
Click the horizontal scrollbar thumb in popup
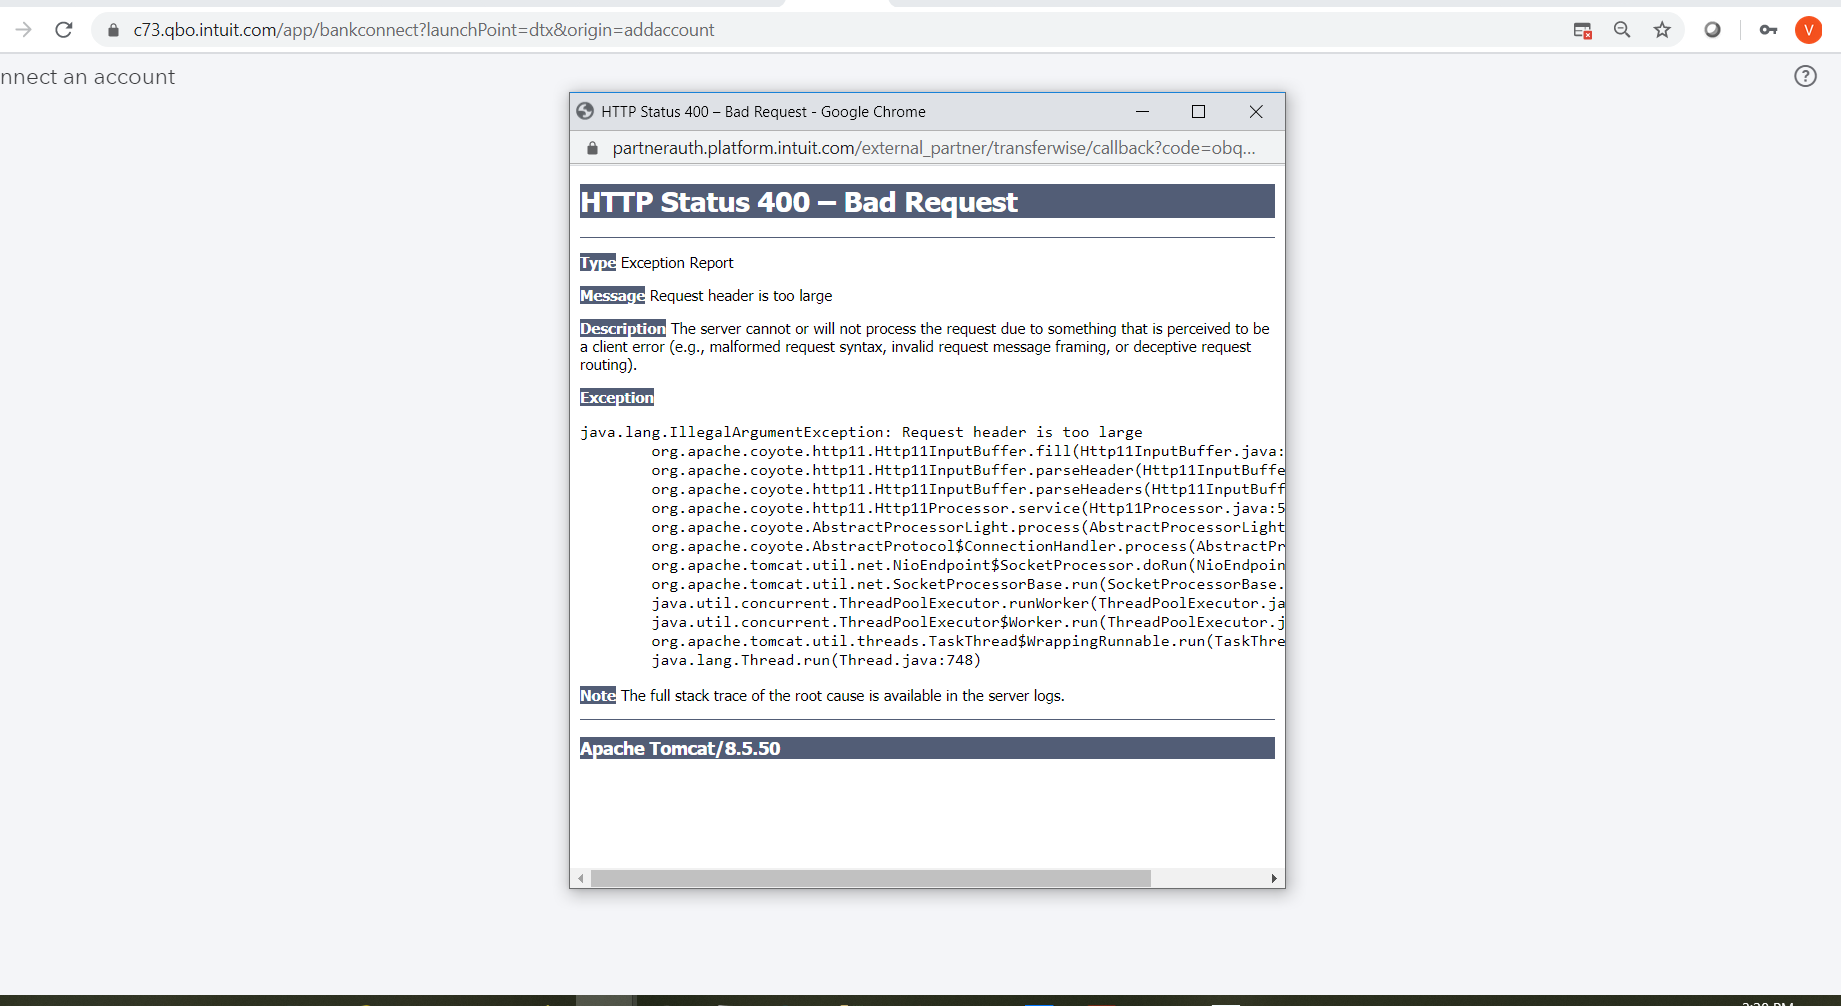[870, 878]
